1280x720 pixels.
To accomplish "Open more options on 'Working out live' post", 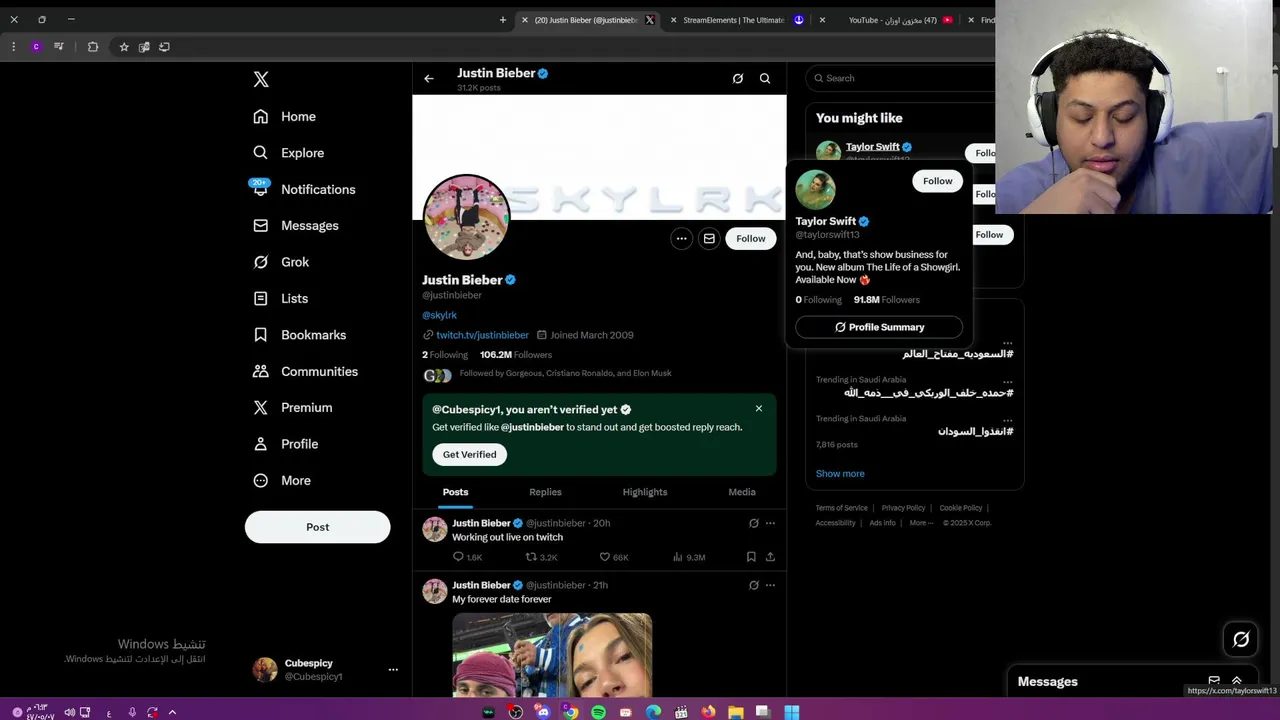I will pos(770,523).
